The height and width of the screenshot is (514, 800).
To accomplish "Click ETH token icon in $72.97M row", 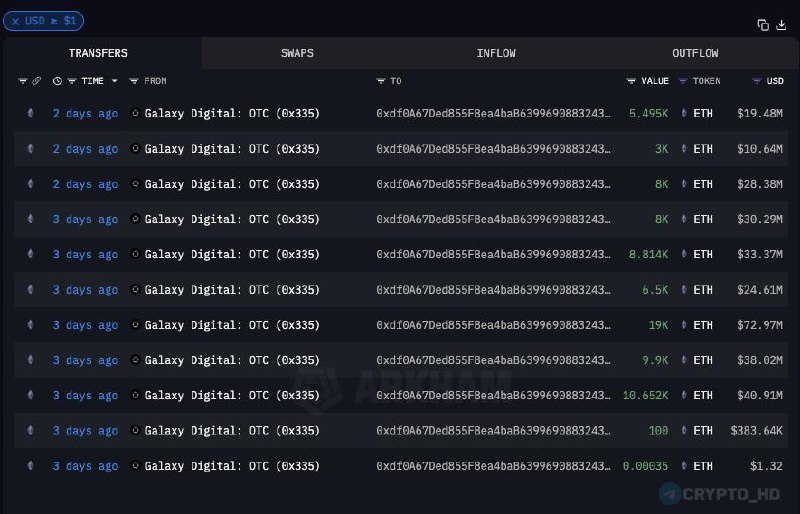I will click(684, 325).
